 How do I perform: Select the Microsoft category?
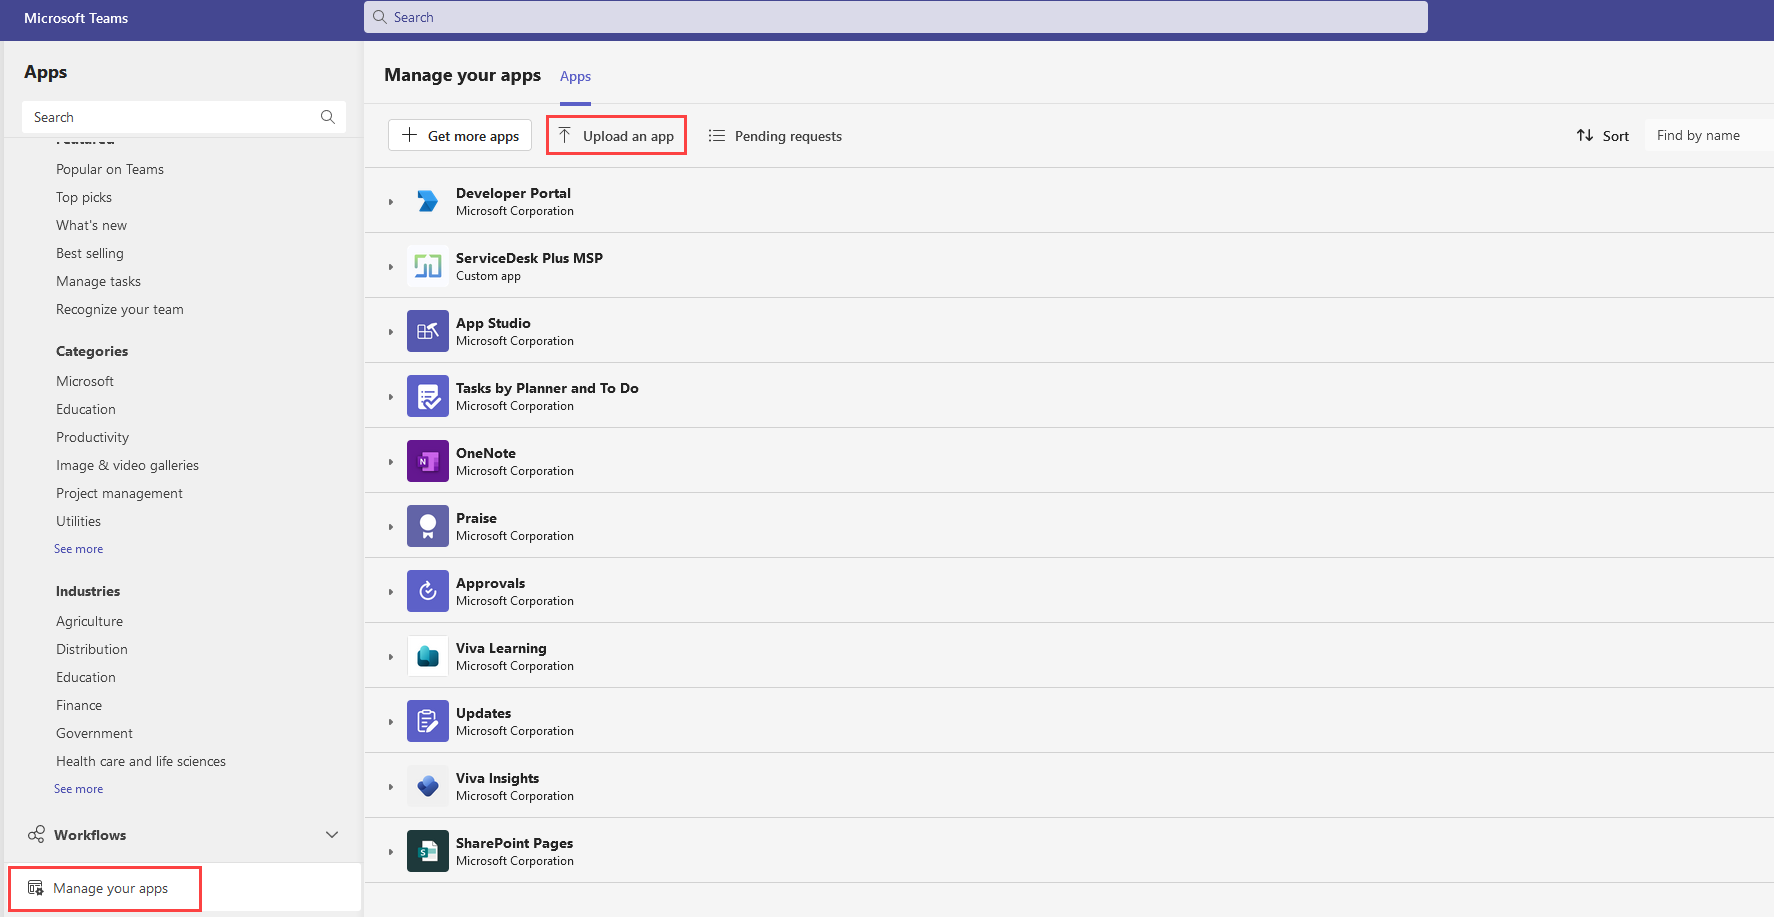click(85, 381)
